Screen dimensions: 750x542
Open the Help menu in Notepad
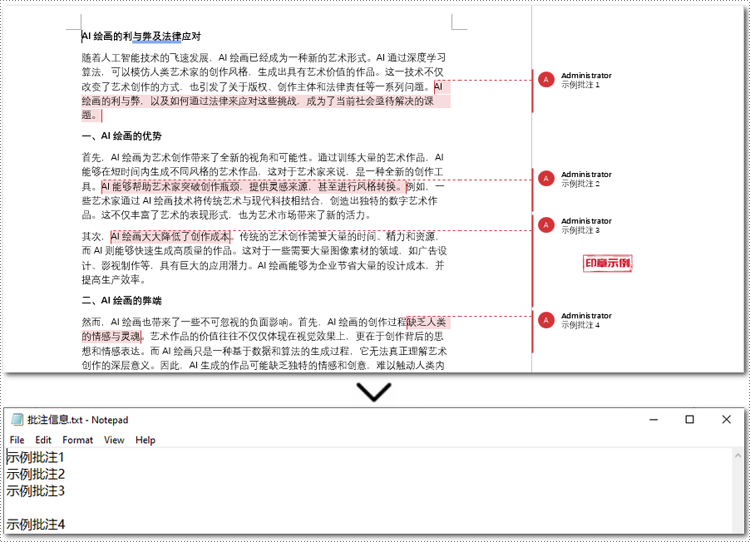[x=145, y=440]
